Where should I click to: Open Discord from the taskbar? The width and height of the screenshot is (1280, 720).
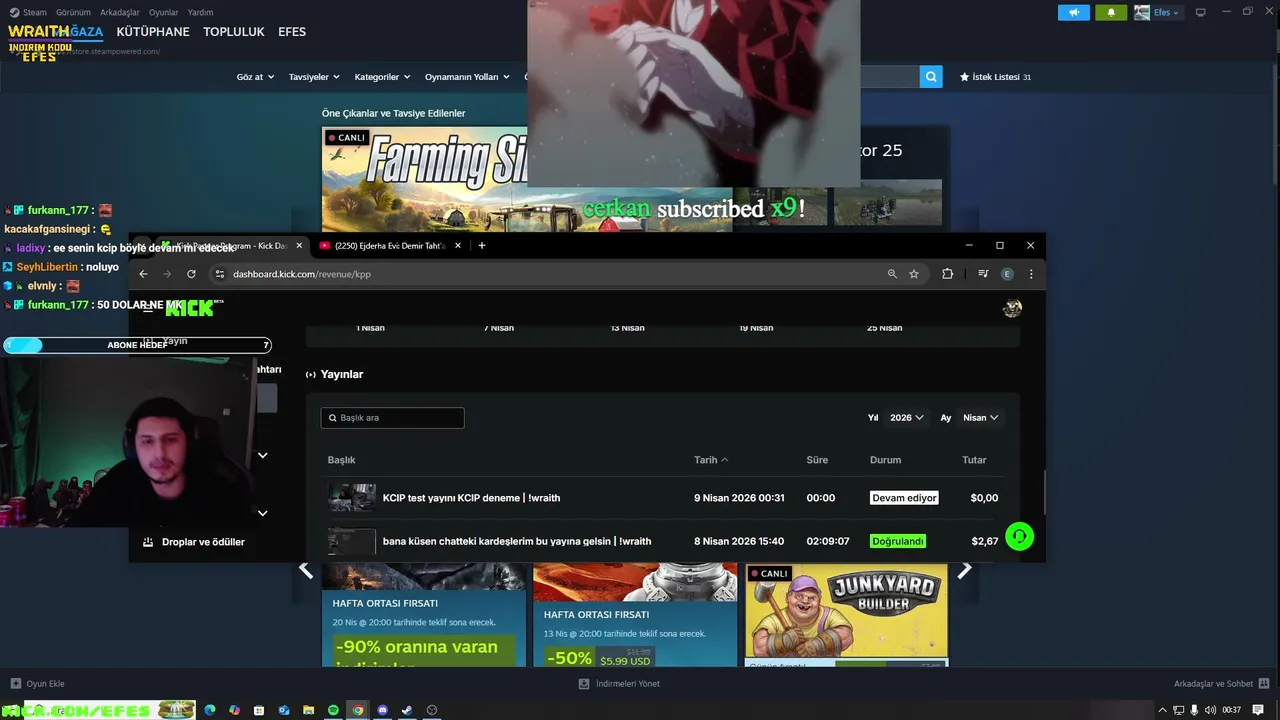tap(382, 710)
